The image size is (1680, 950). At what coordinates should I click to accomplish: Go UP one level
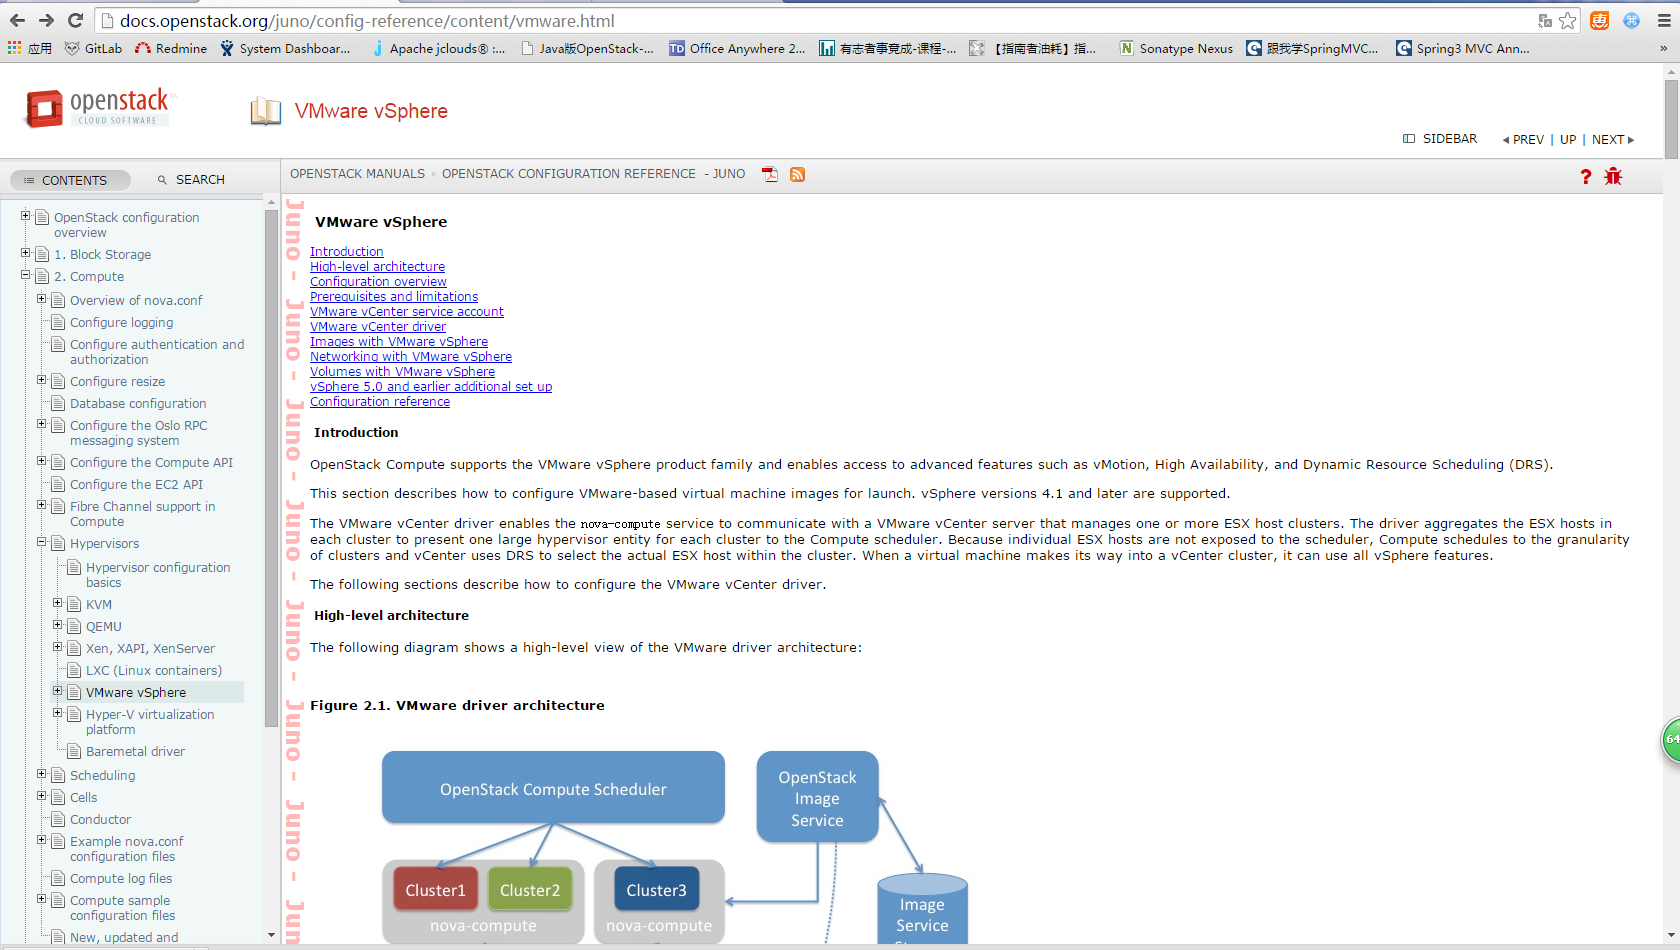pyautogui.click(x=1568, y=140)
